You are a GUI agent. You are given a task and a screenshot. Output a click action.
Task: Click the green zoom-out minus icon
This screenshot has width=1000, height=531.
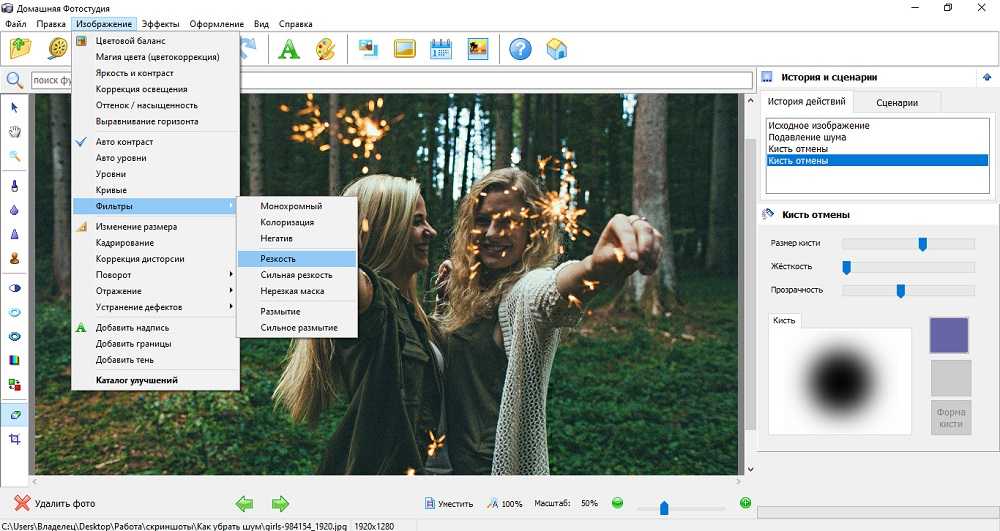[617, 503]
